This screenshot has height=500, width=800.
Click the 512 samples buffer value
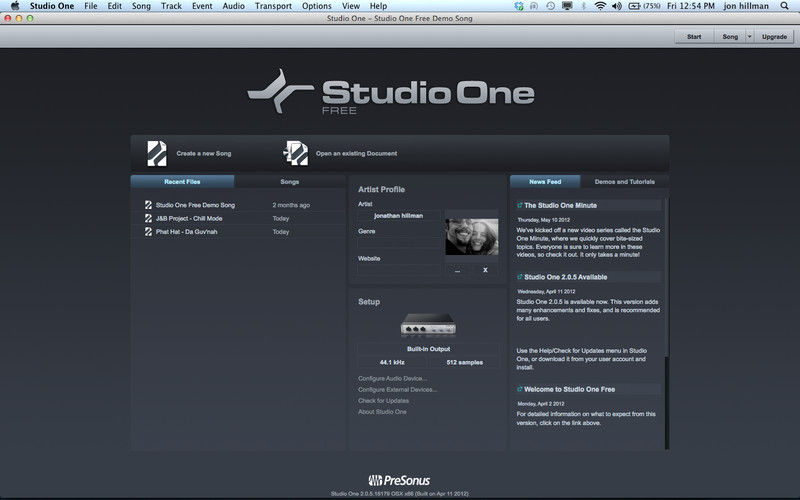(464, 362)
